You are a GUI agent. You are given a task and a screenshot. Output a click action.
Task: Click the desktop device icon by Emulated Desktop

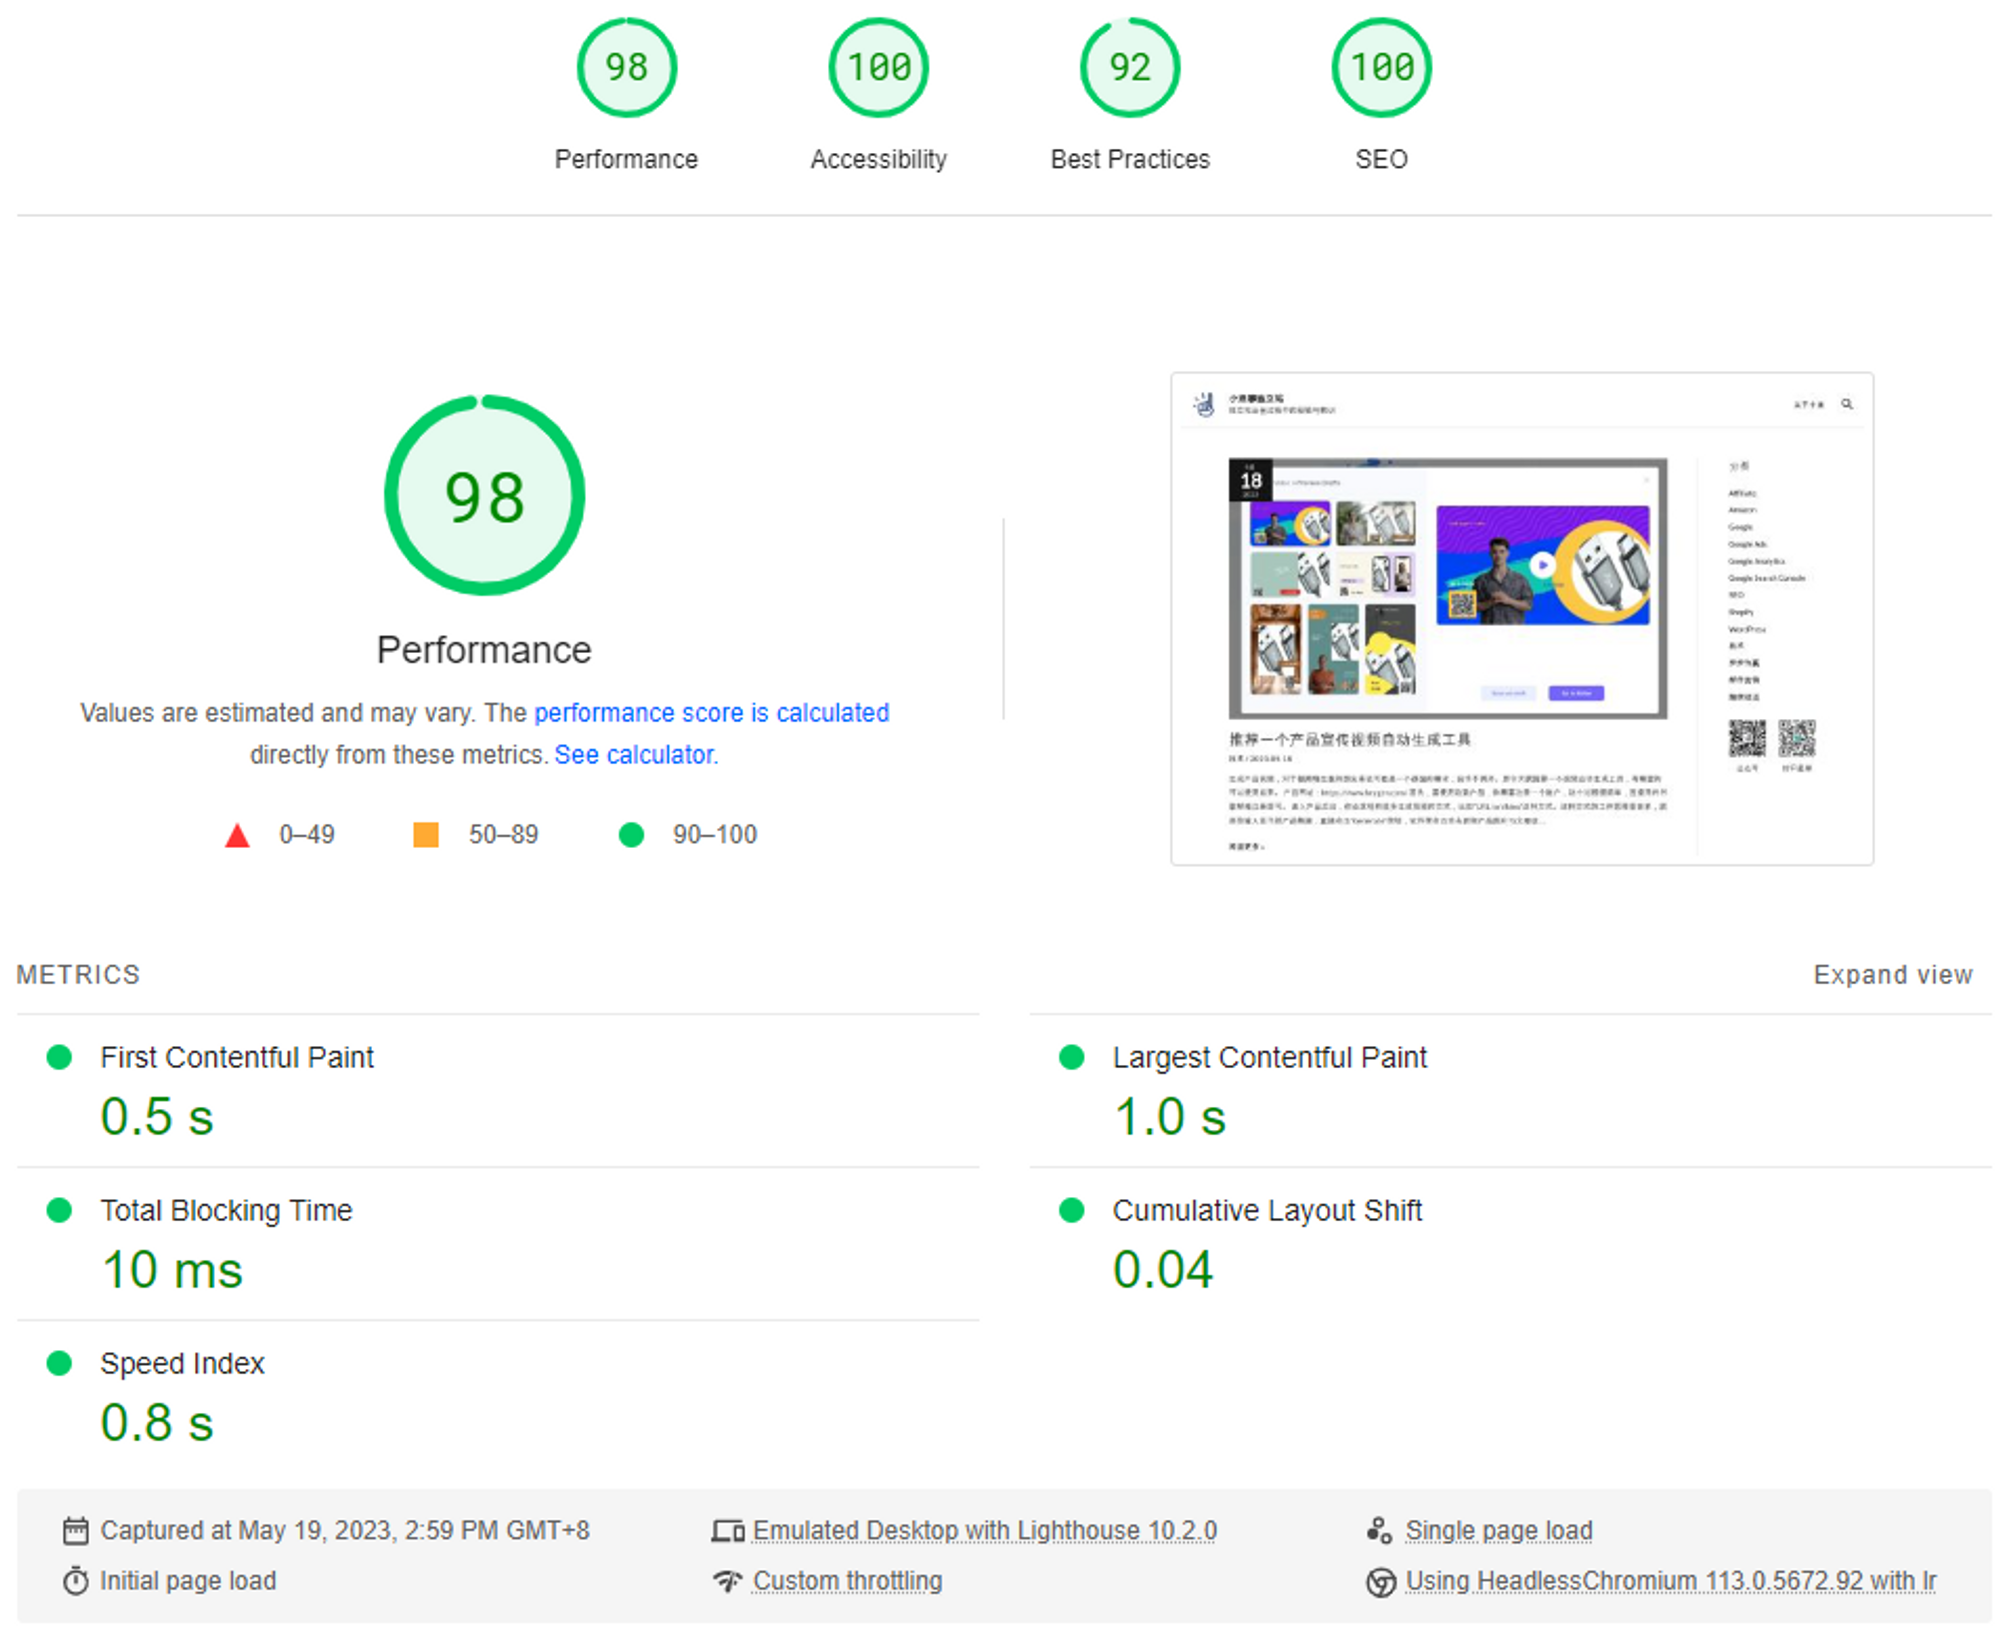point(727,1531)
